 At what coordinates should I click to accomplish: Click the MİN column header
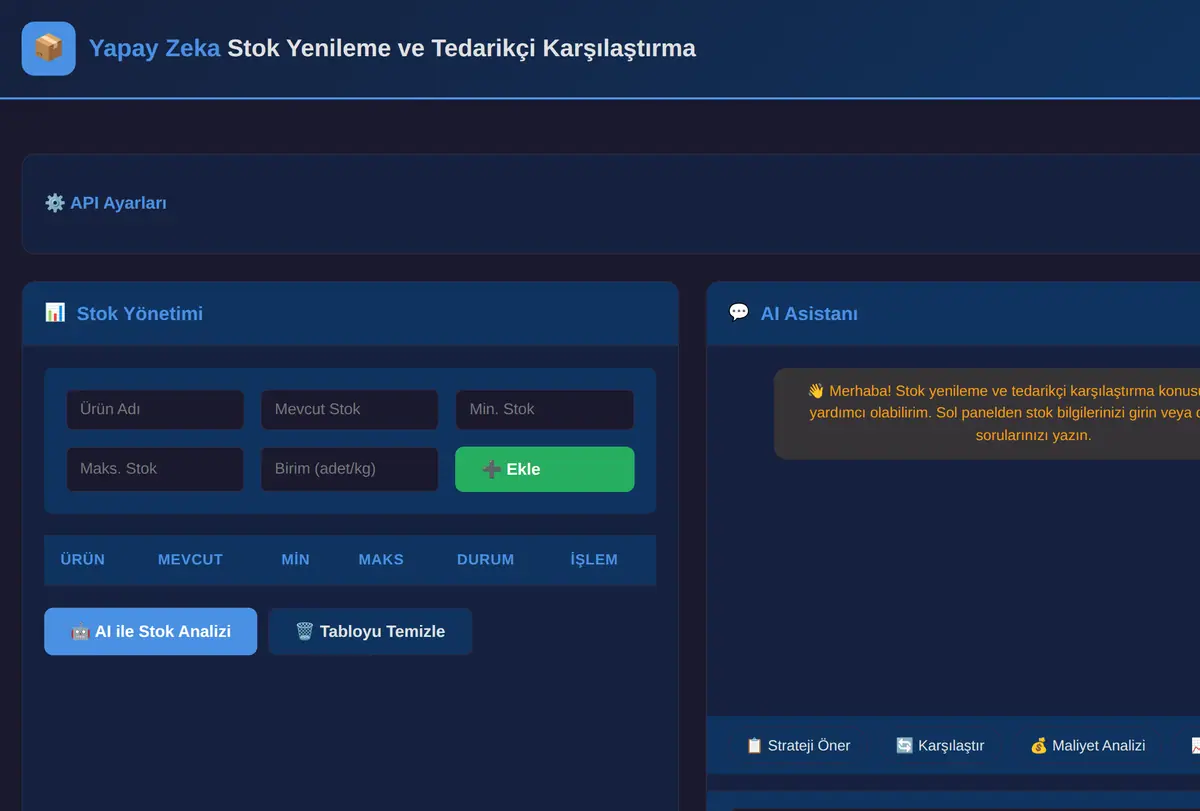point(295,559)
